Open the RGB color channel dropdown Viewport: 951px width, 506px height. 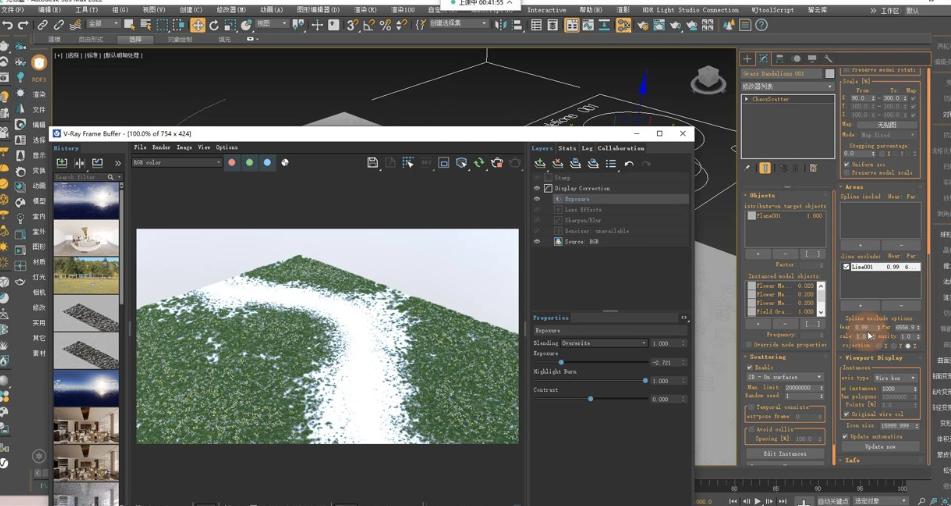tap(176, 162)
